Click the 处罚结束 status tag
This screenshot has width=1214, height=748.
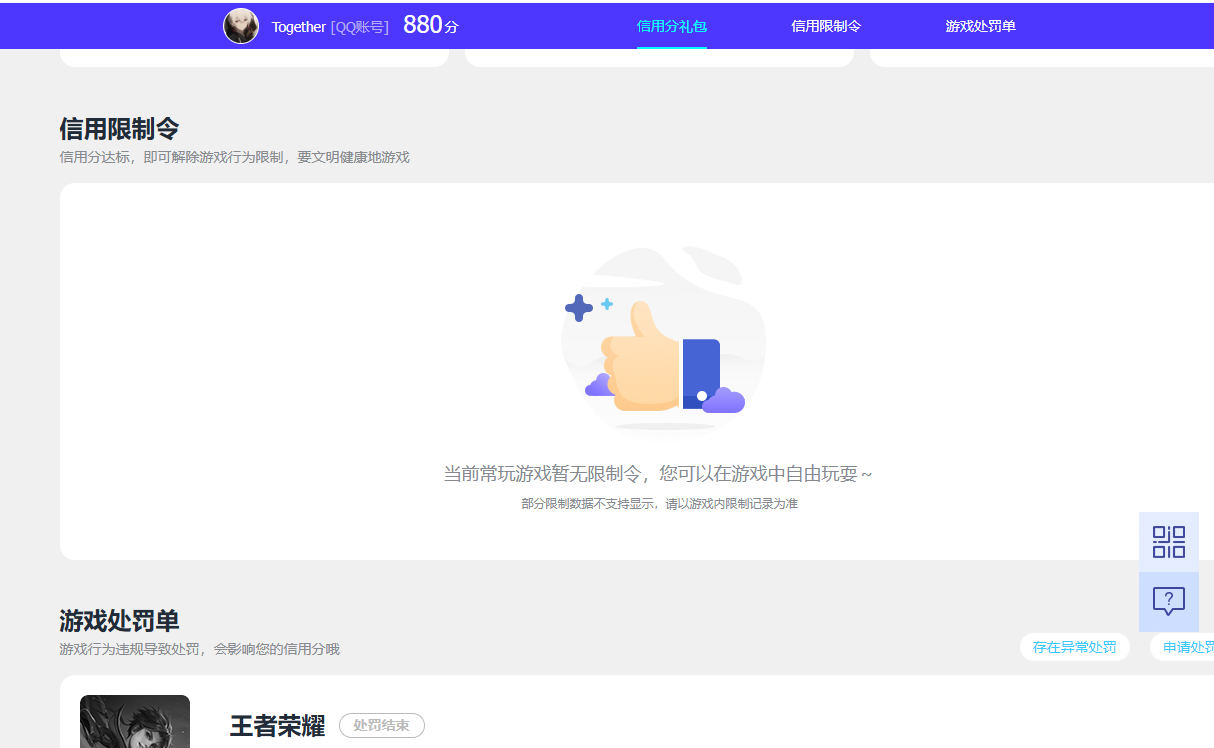click(382, 725)
